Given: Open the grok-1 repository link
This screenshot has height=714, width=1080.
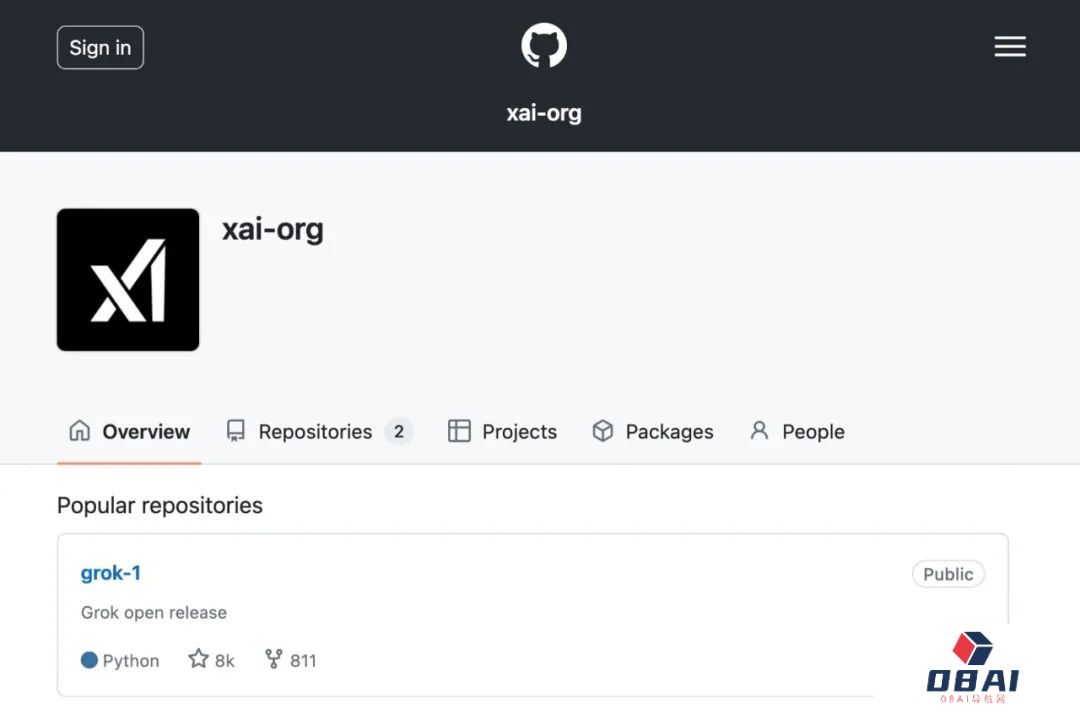Looking at the screenshot, I should [x=111, y=573].
